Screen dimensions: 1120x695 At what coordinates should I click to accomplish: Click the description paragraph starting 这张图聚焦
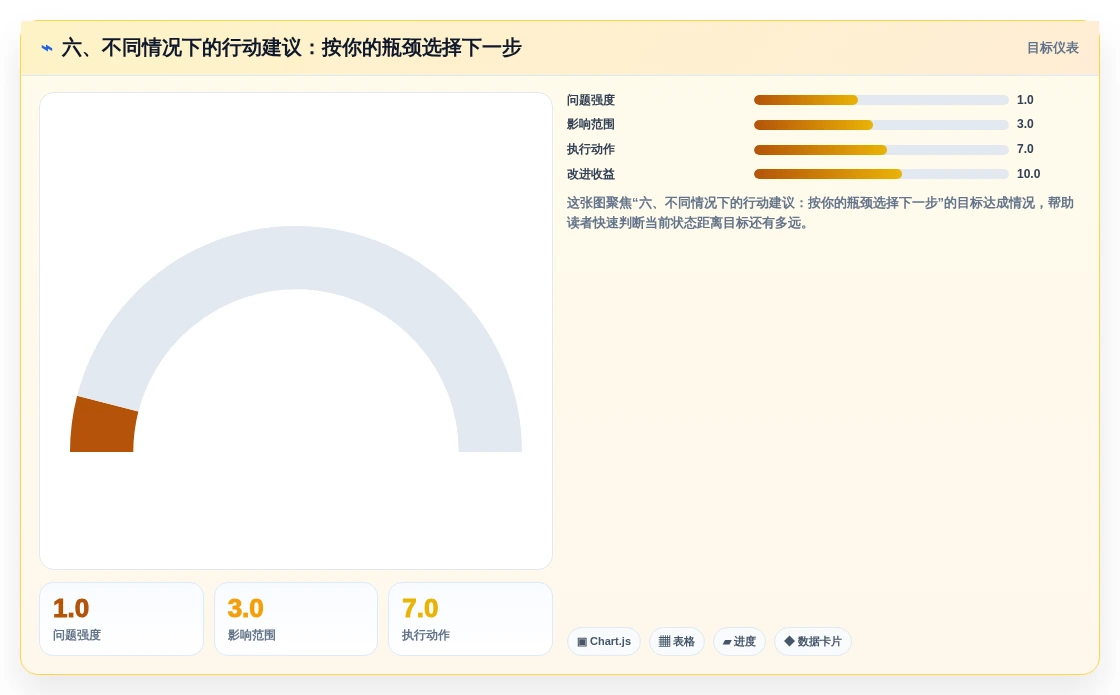coord(820,213)
